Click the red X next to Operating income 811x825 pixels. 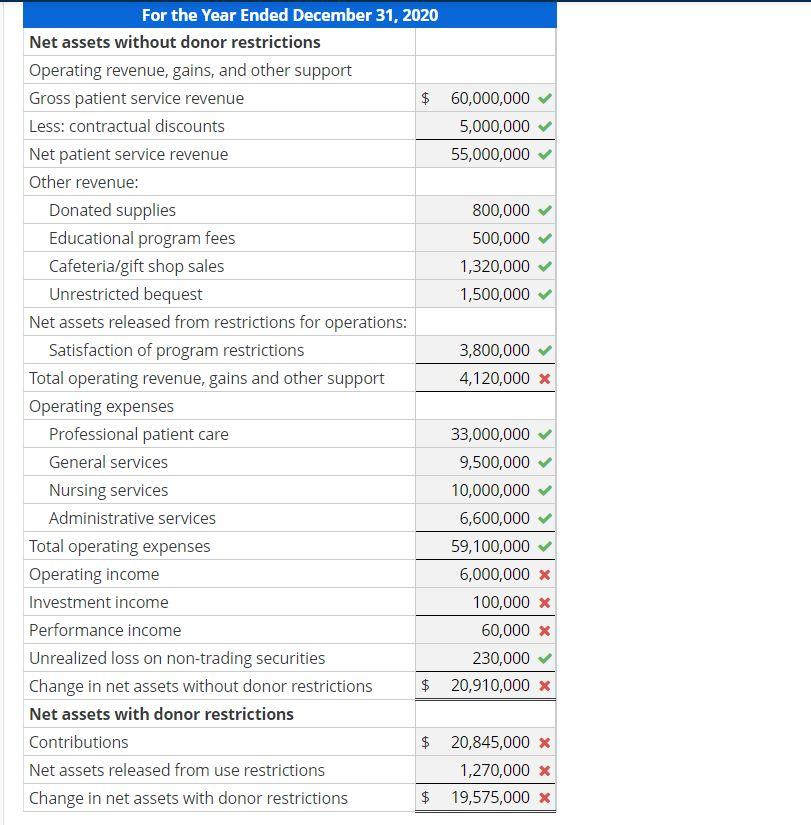click(546, 574)
